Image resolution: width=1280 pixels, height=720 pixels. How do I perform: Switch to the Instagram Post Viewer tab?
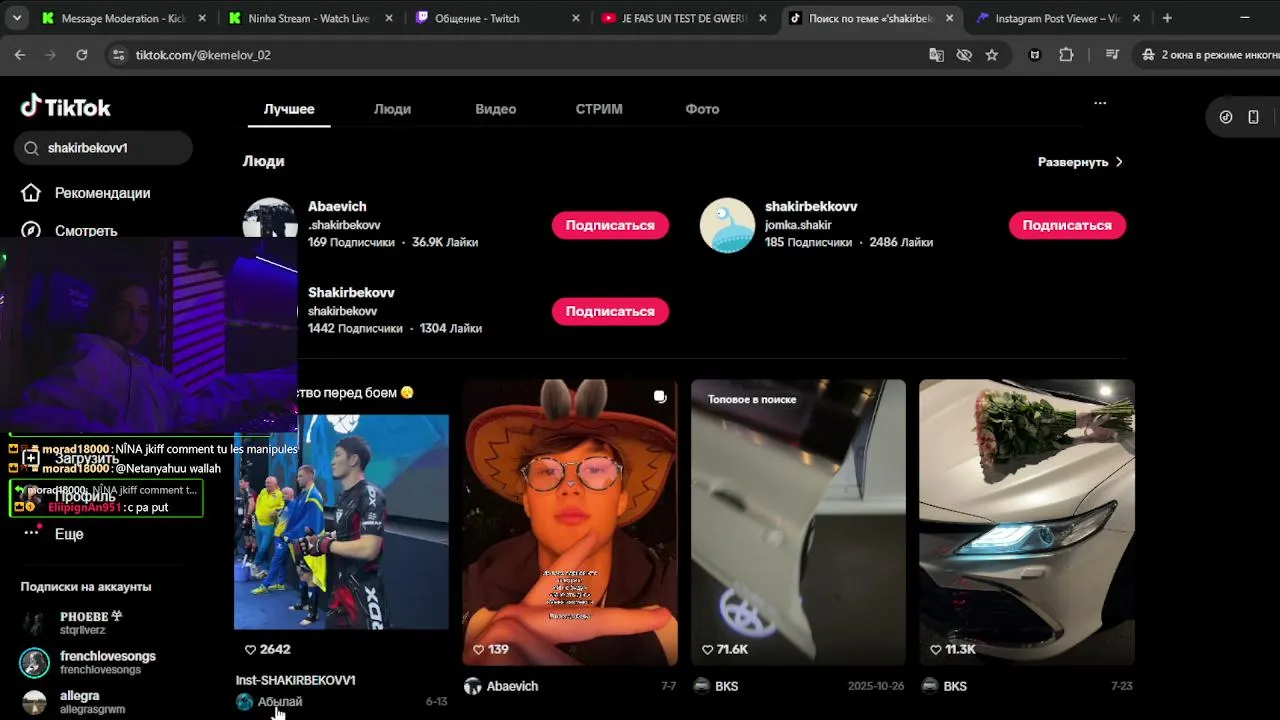tap(1057, 18)
